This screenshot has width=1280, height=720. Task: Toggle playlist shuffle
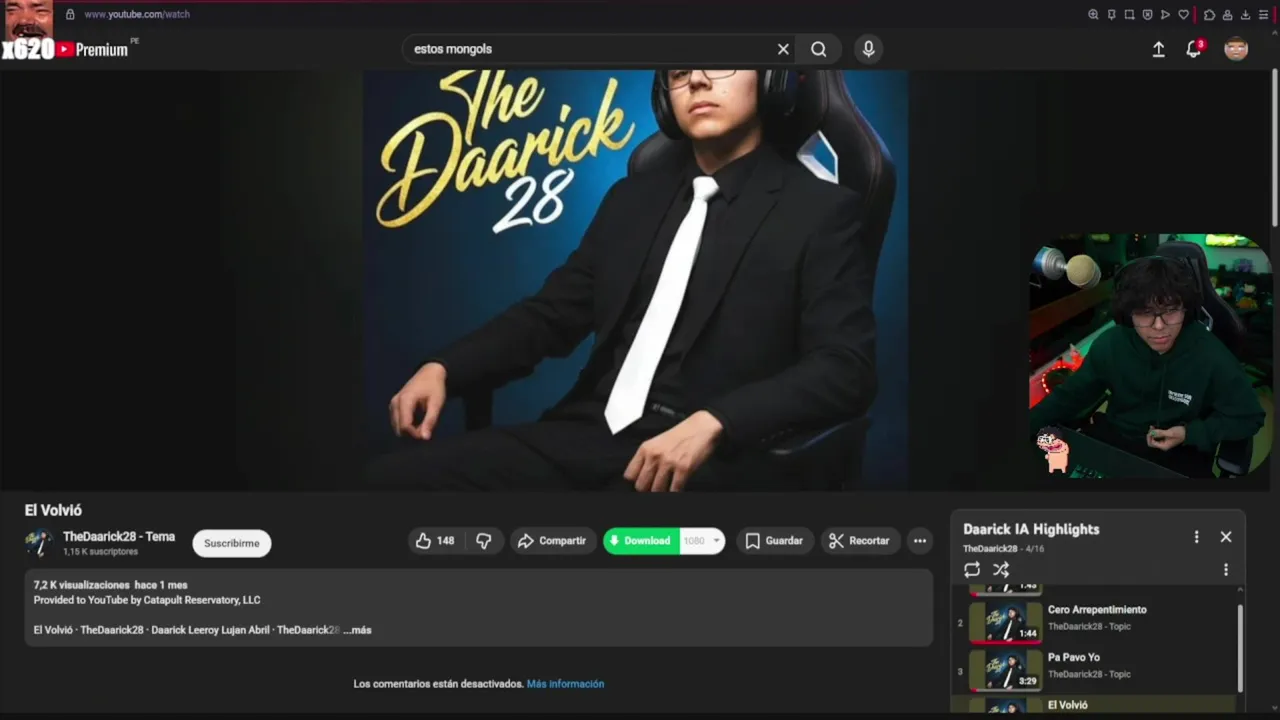click(1001, 570)
